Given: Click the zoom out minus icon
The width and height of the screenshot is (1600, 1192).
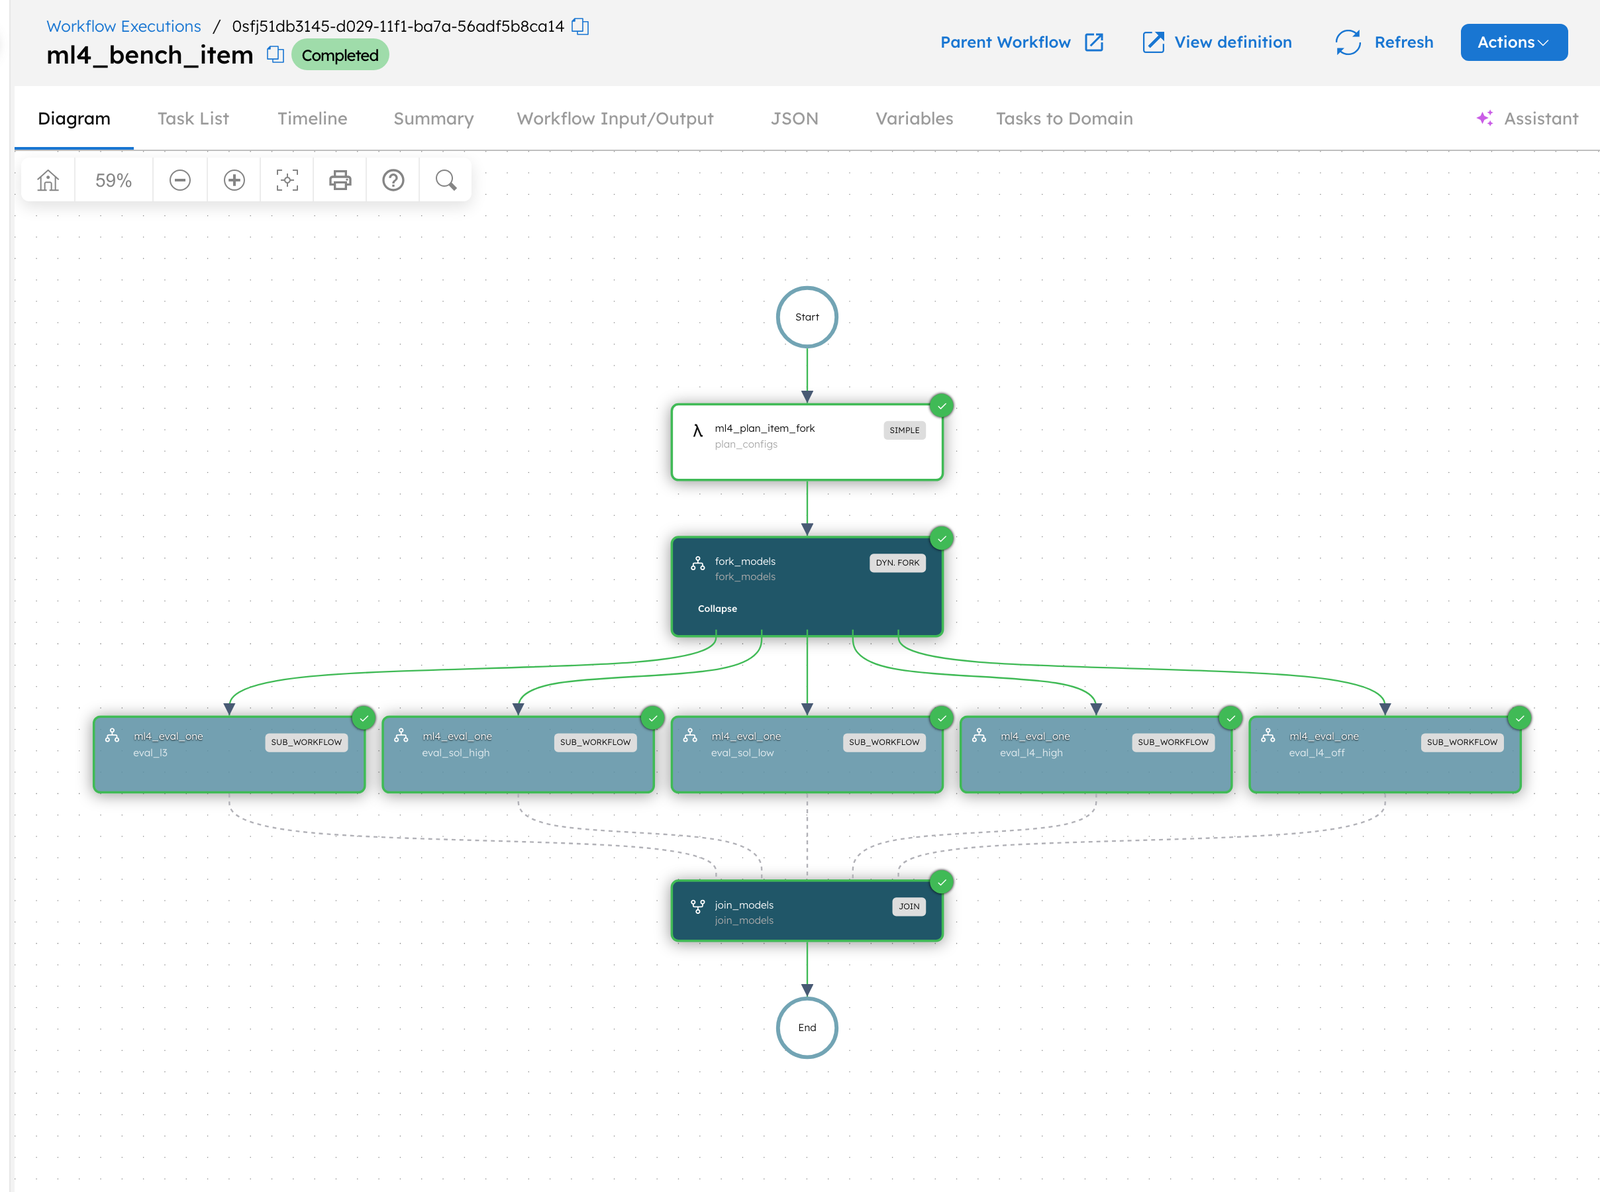Looking at the screenshot, I should 180,180.
